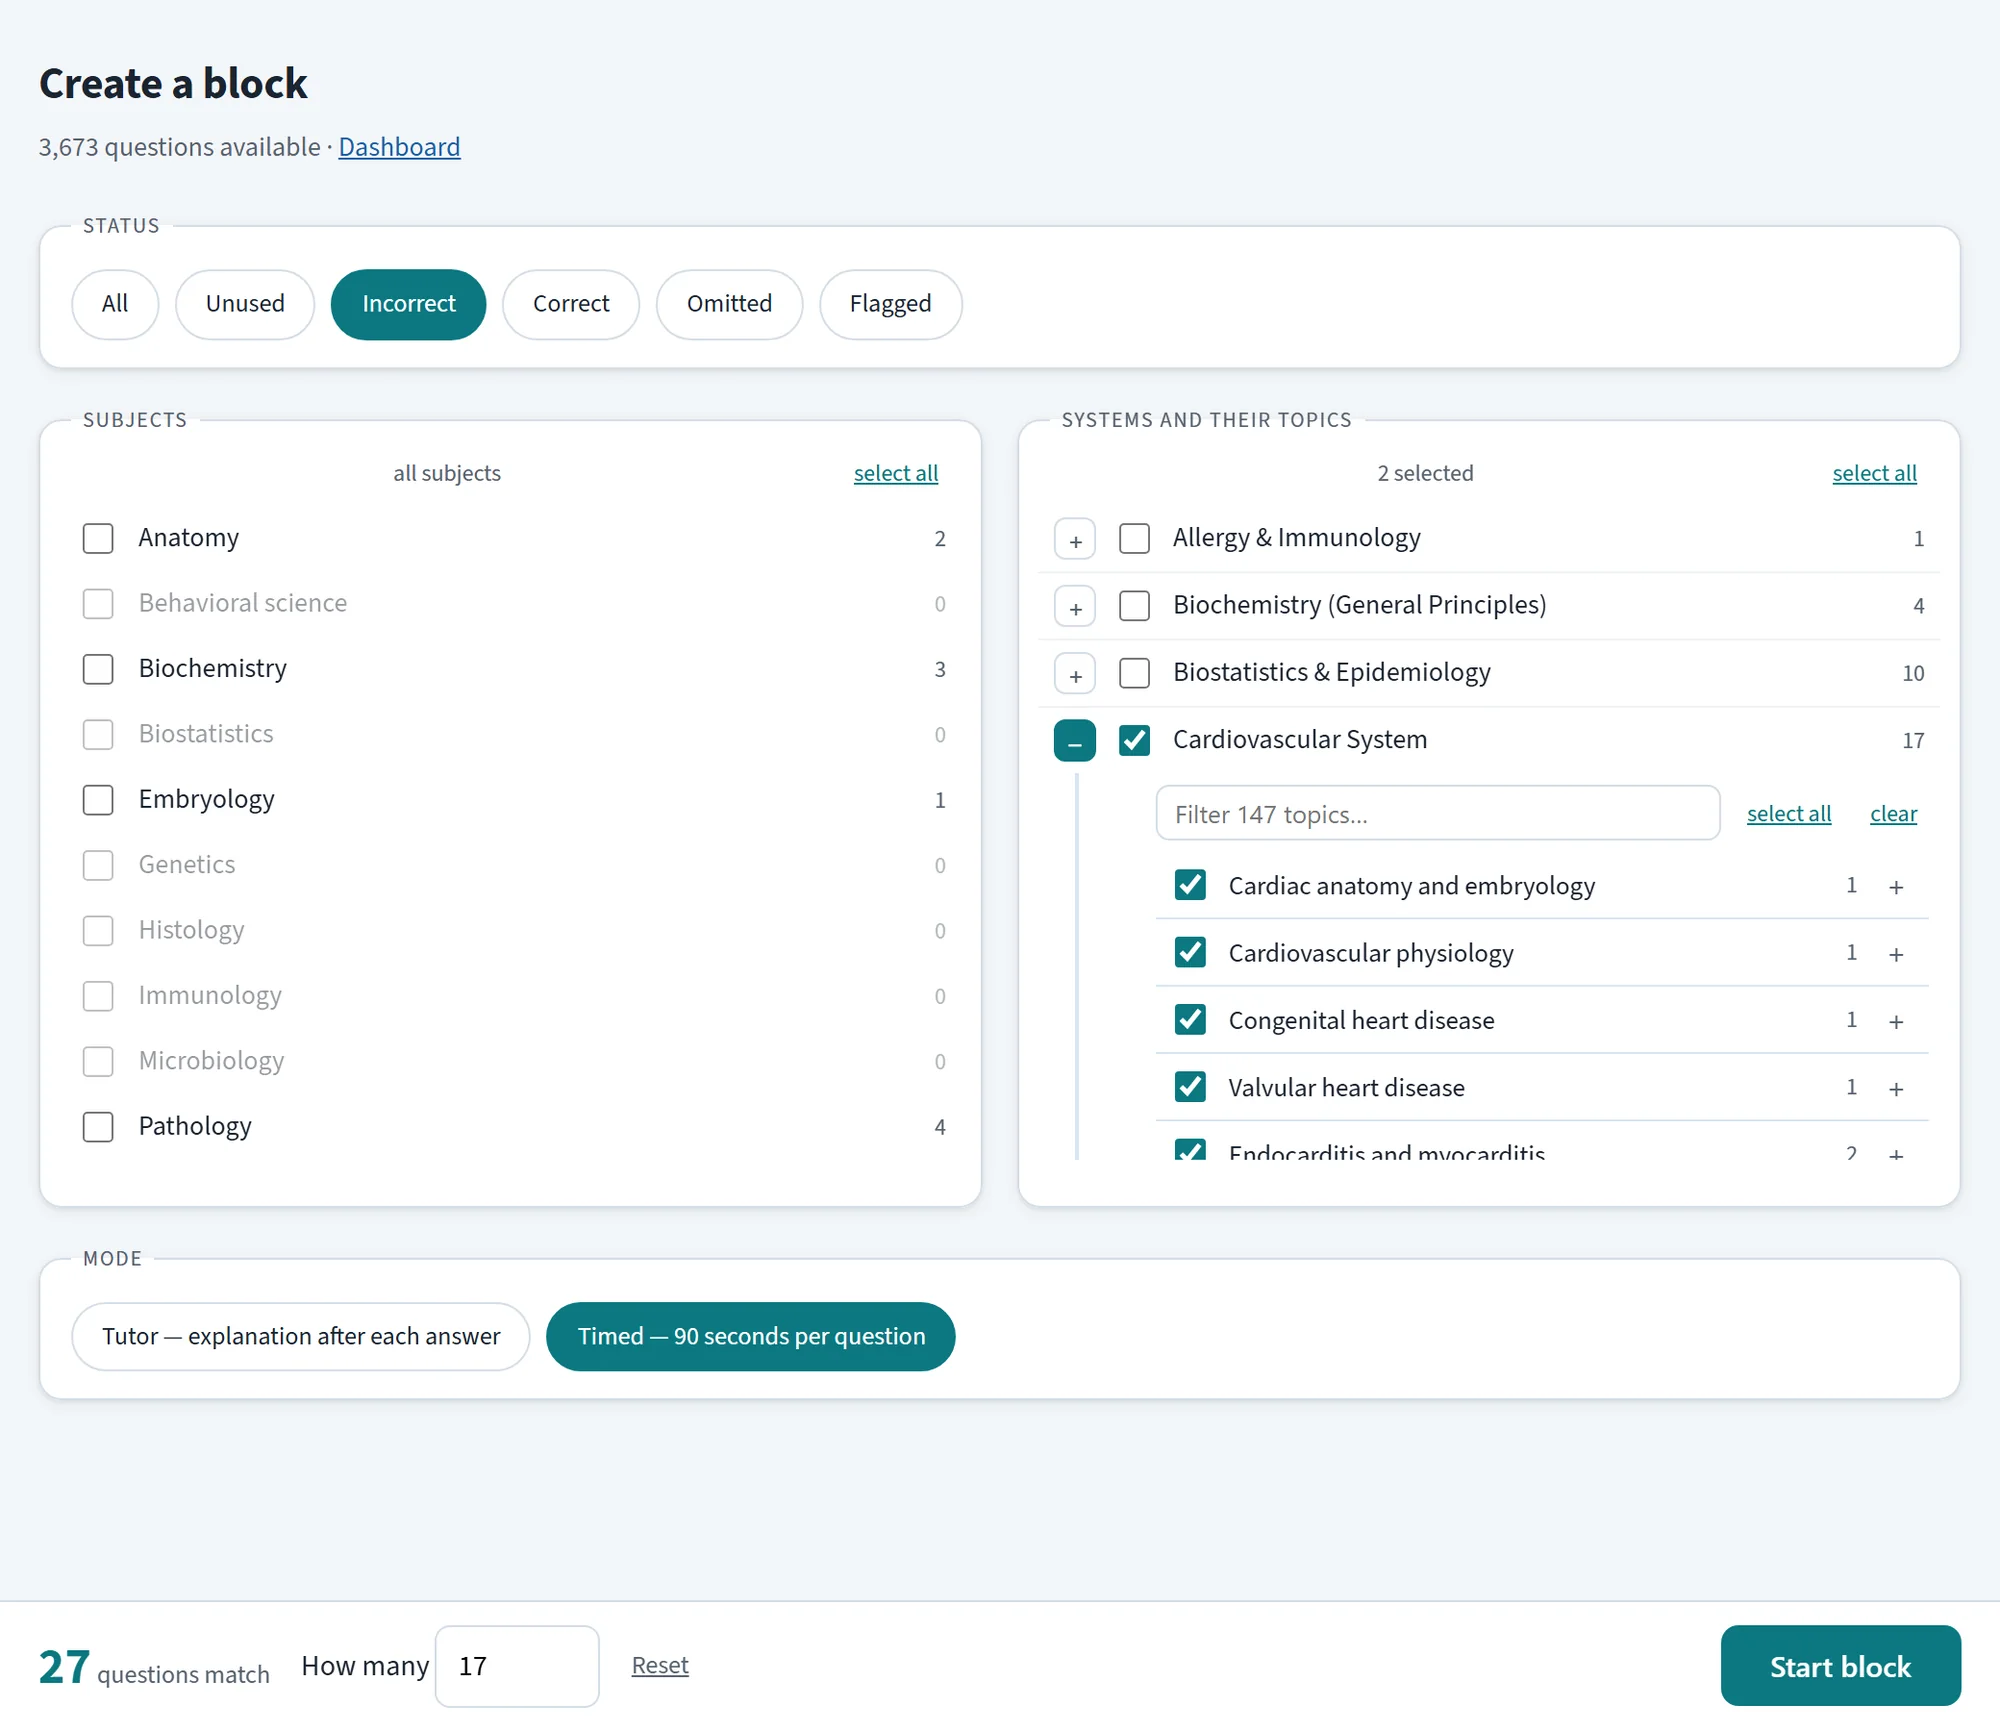
Task: Click the Behavioral science subject label
Action: (x=243, y=603)
